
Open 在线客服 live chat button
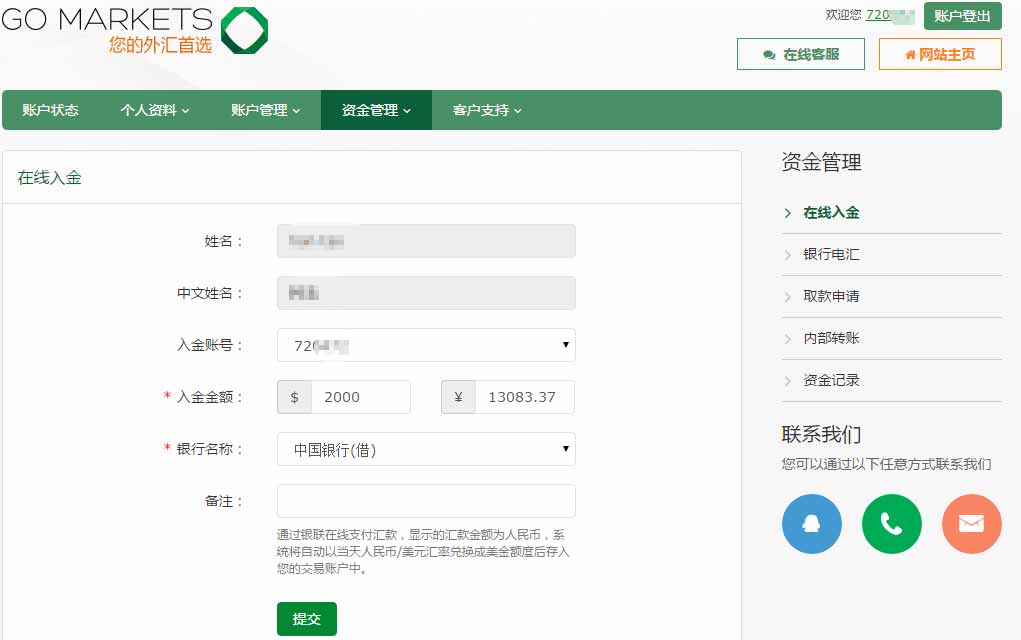coord(800,54)
